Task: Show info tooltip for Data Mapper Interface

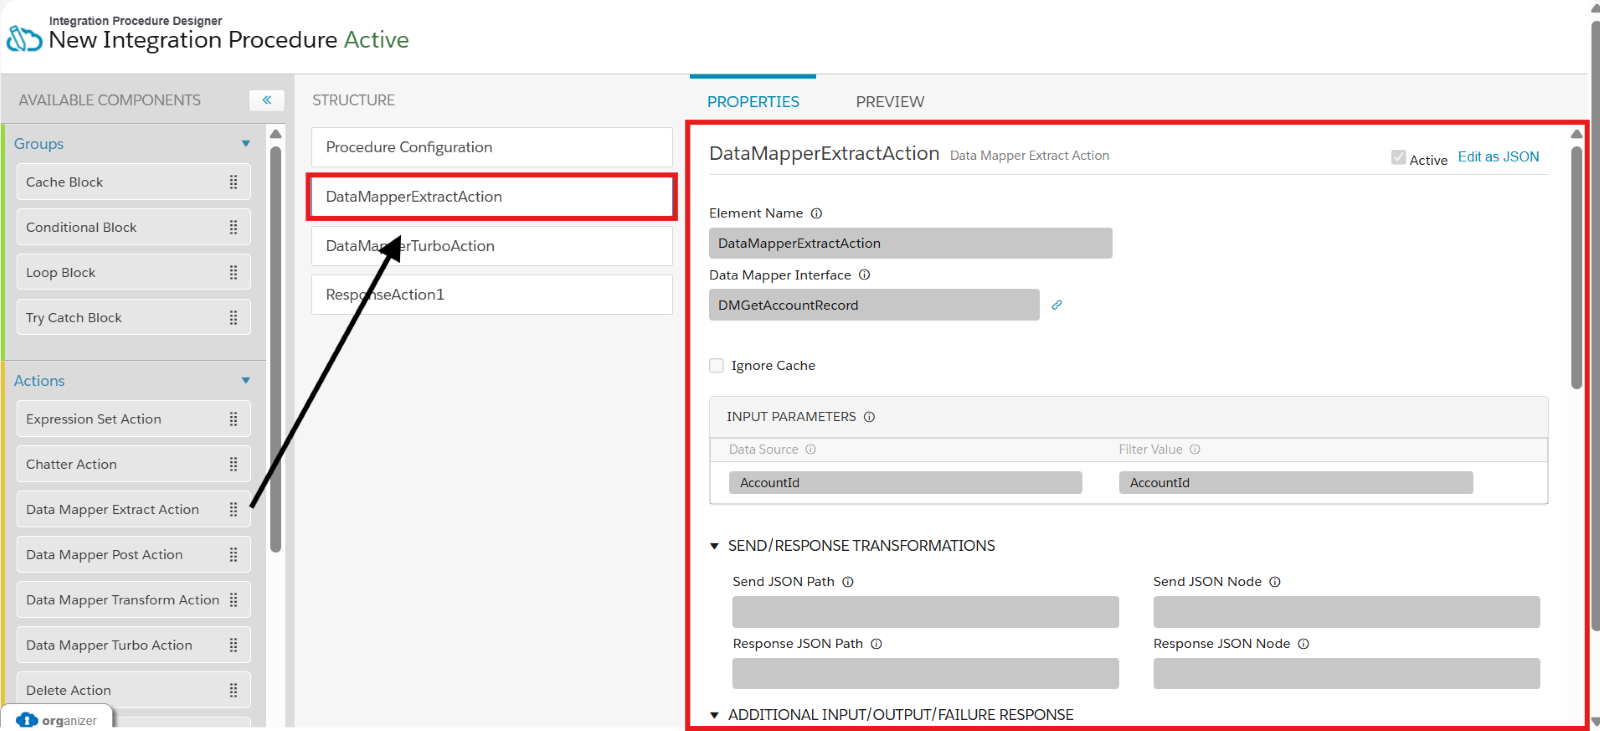Action: click(x=864, y=275)
